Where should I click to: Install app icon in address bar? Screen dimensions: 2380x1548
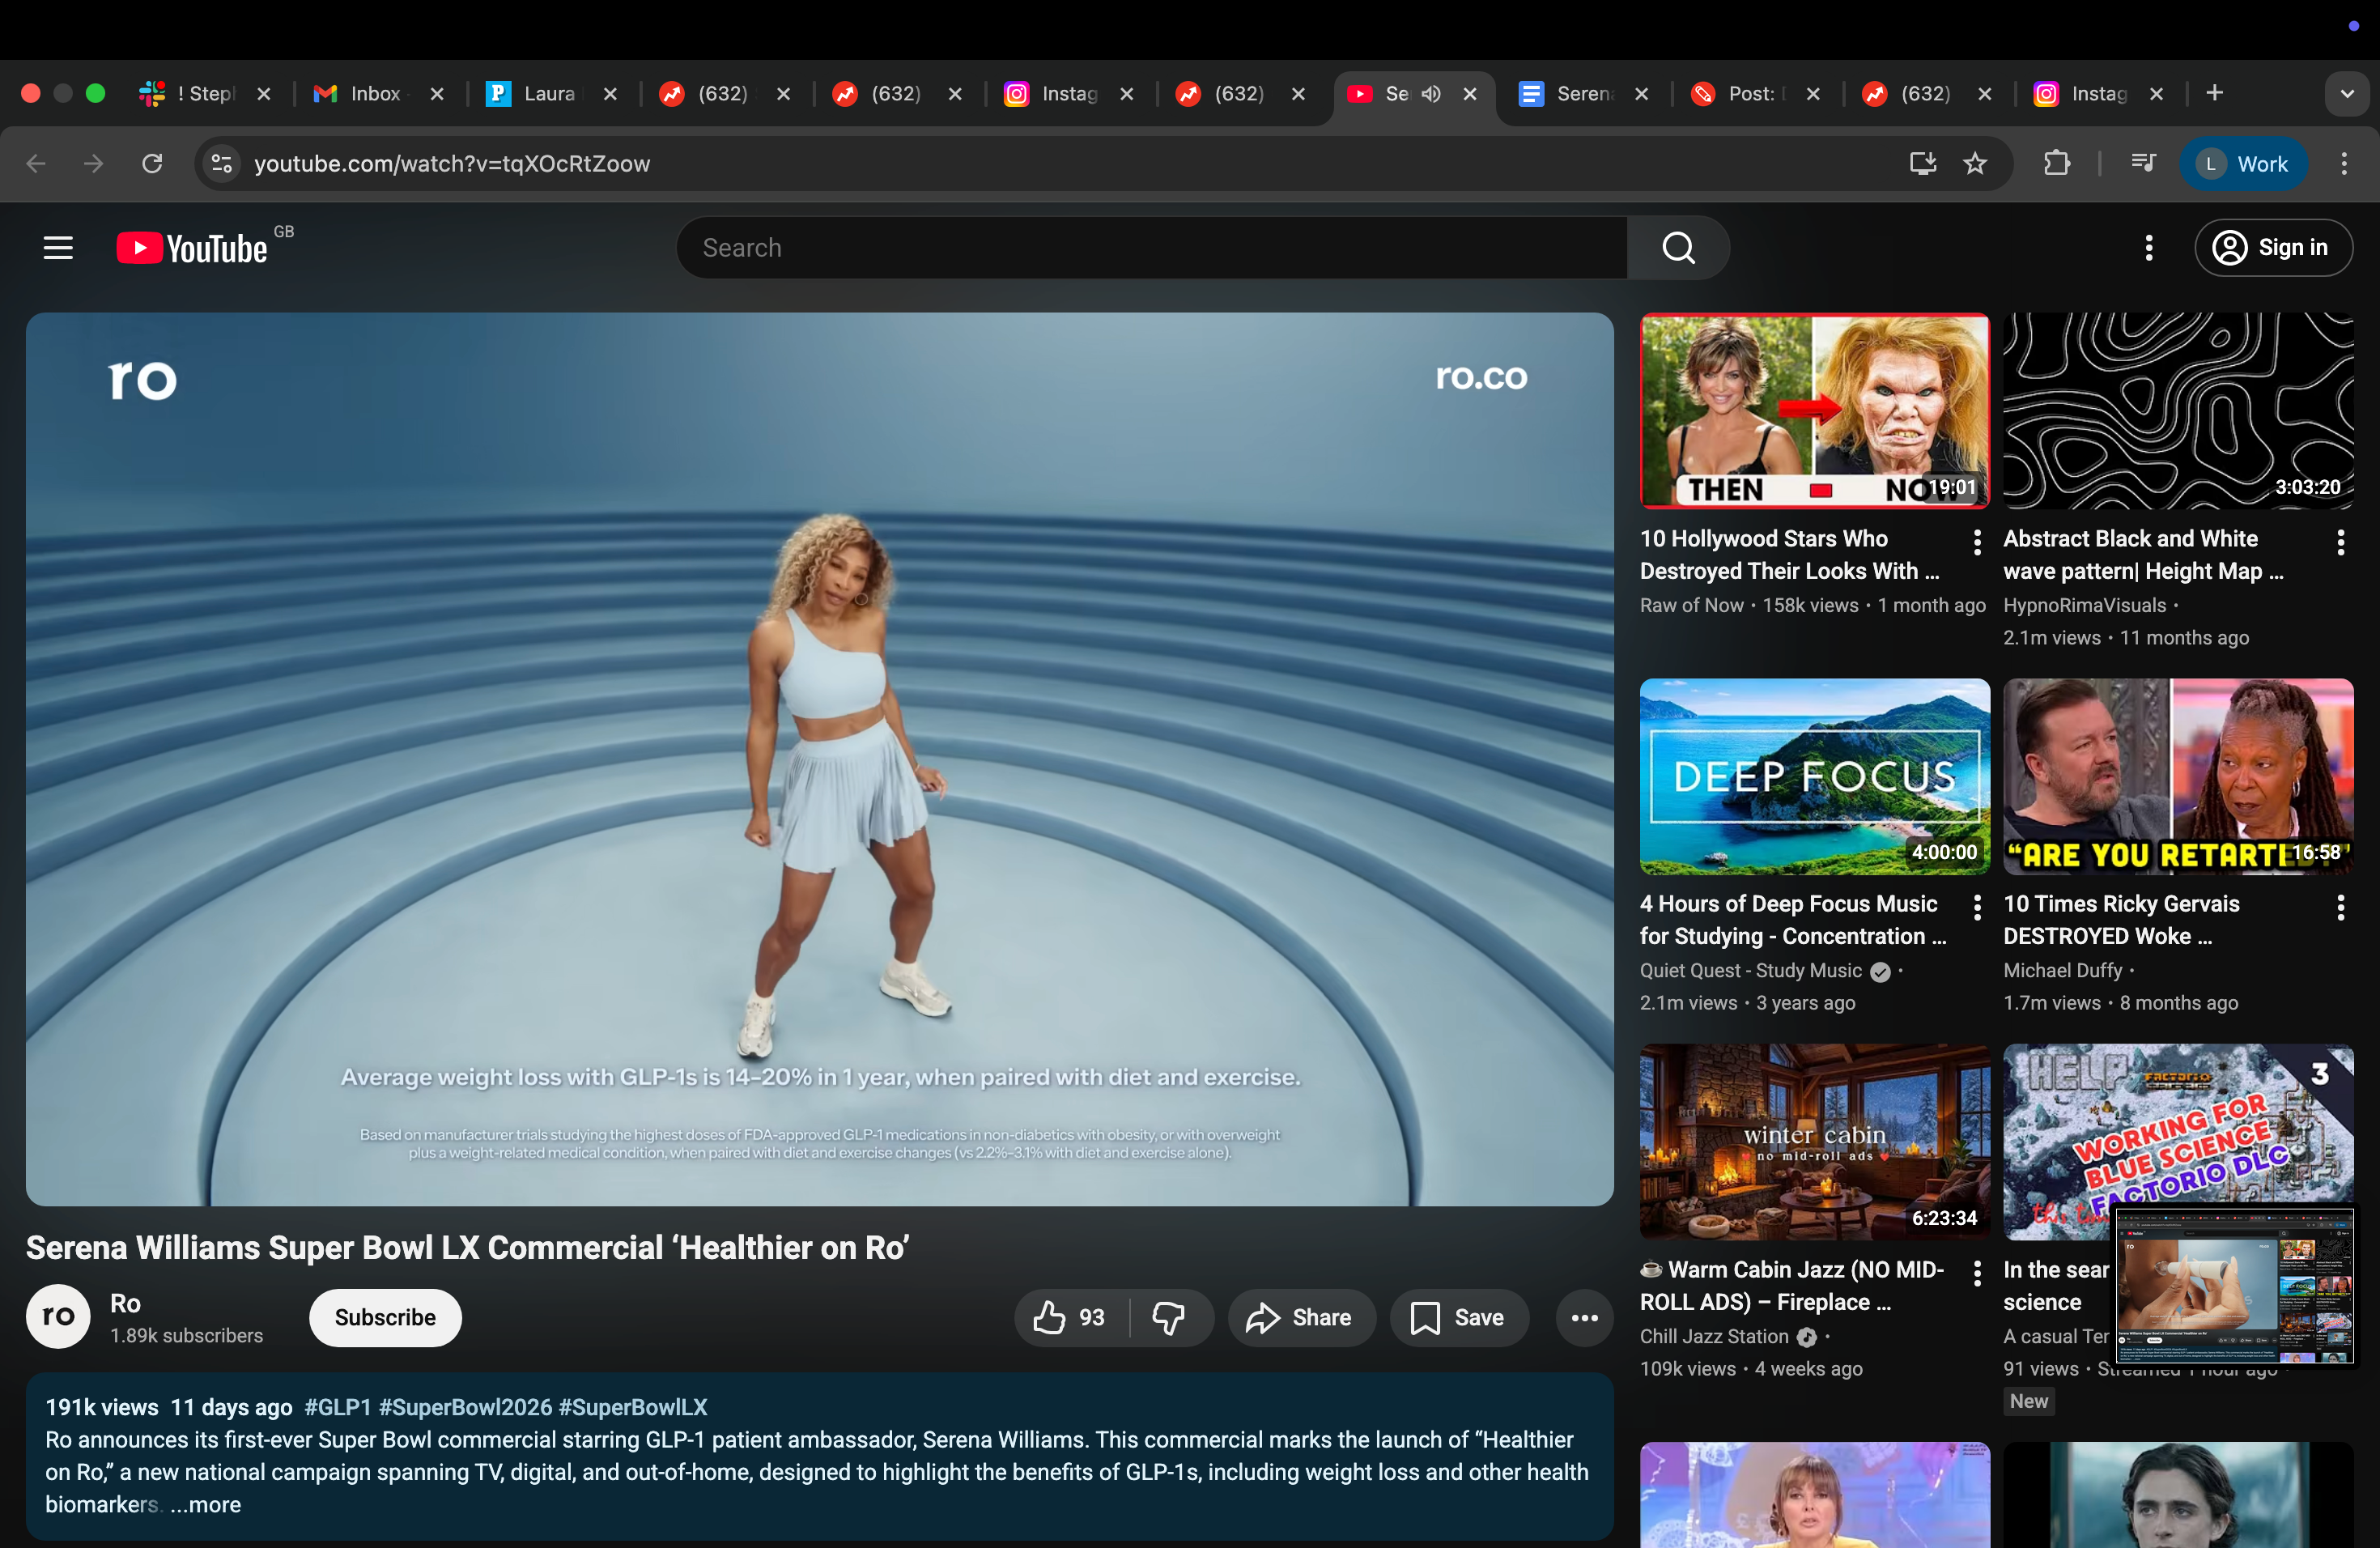1922,163
